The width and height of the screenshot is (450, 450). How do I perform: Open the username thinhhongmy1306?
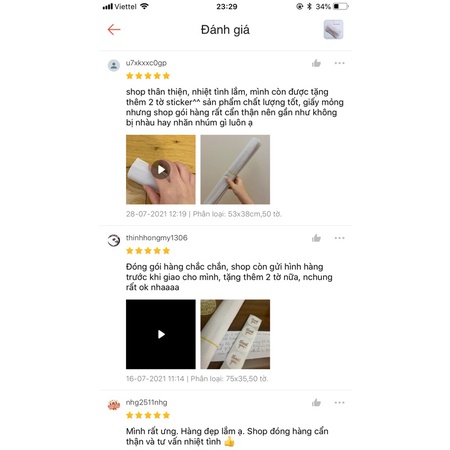(x=156, y=238)
